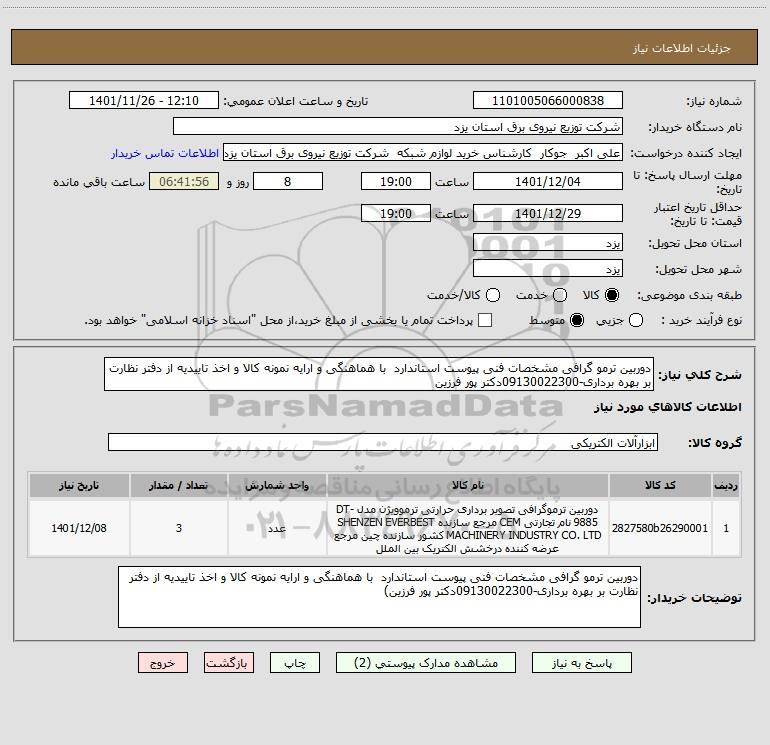
Task: Click the گروه کالا field ابزارآلات الکتریکی
Action: click(x=383, y=442)
